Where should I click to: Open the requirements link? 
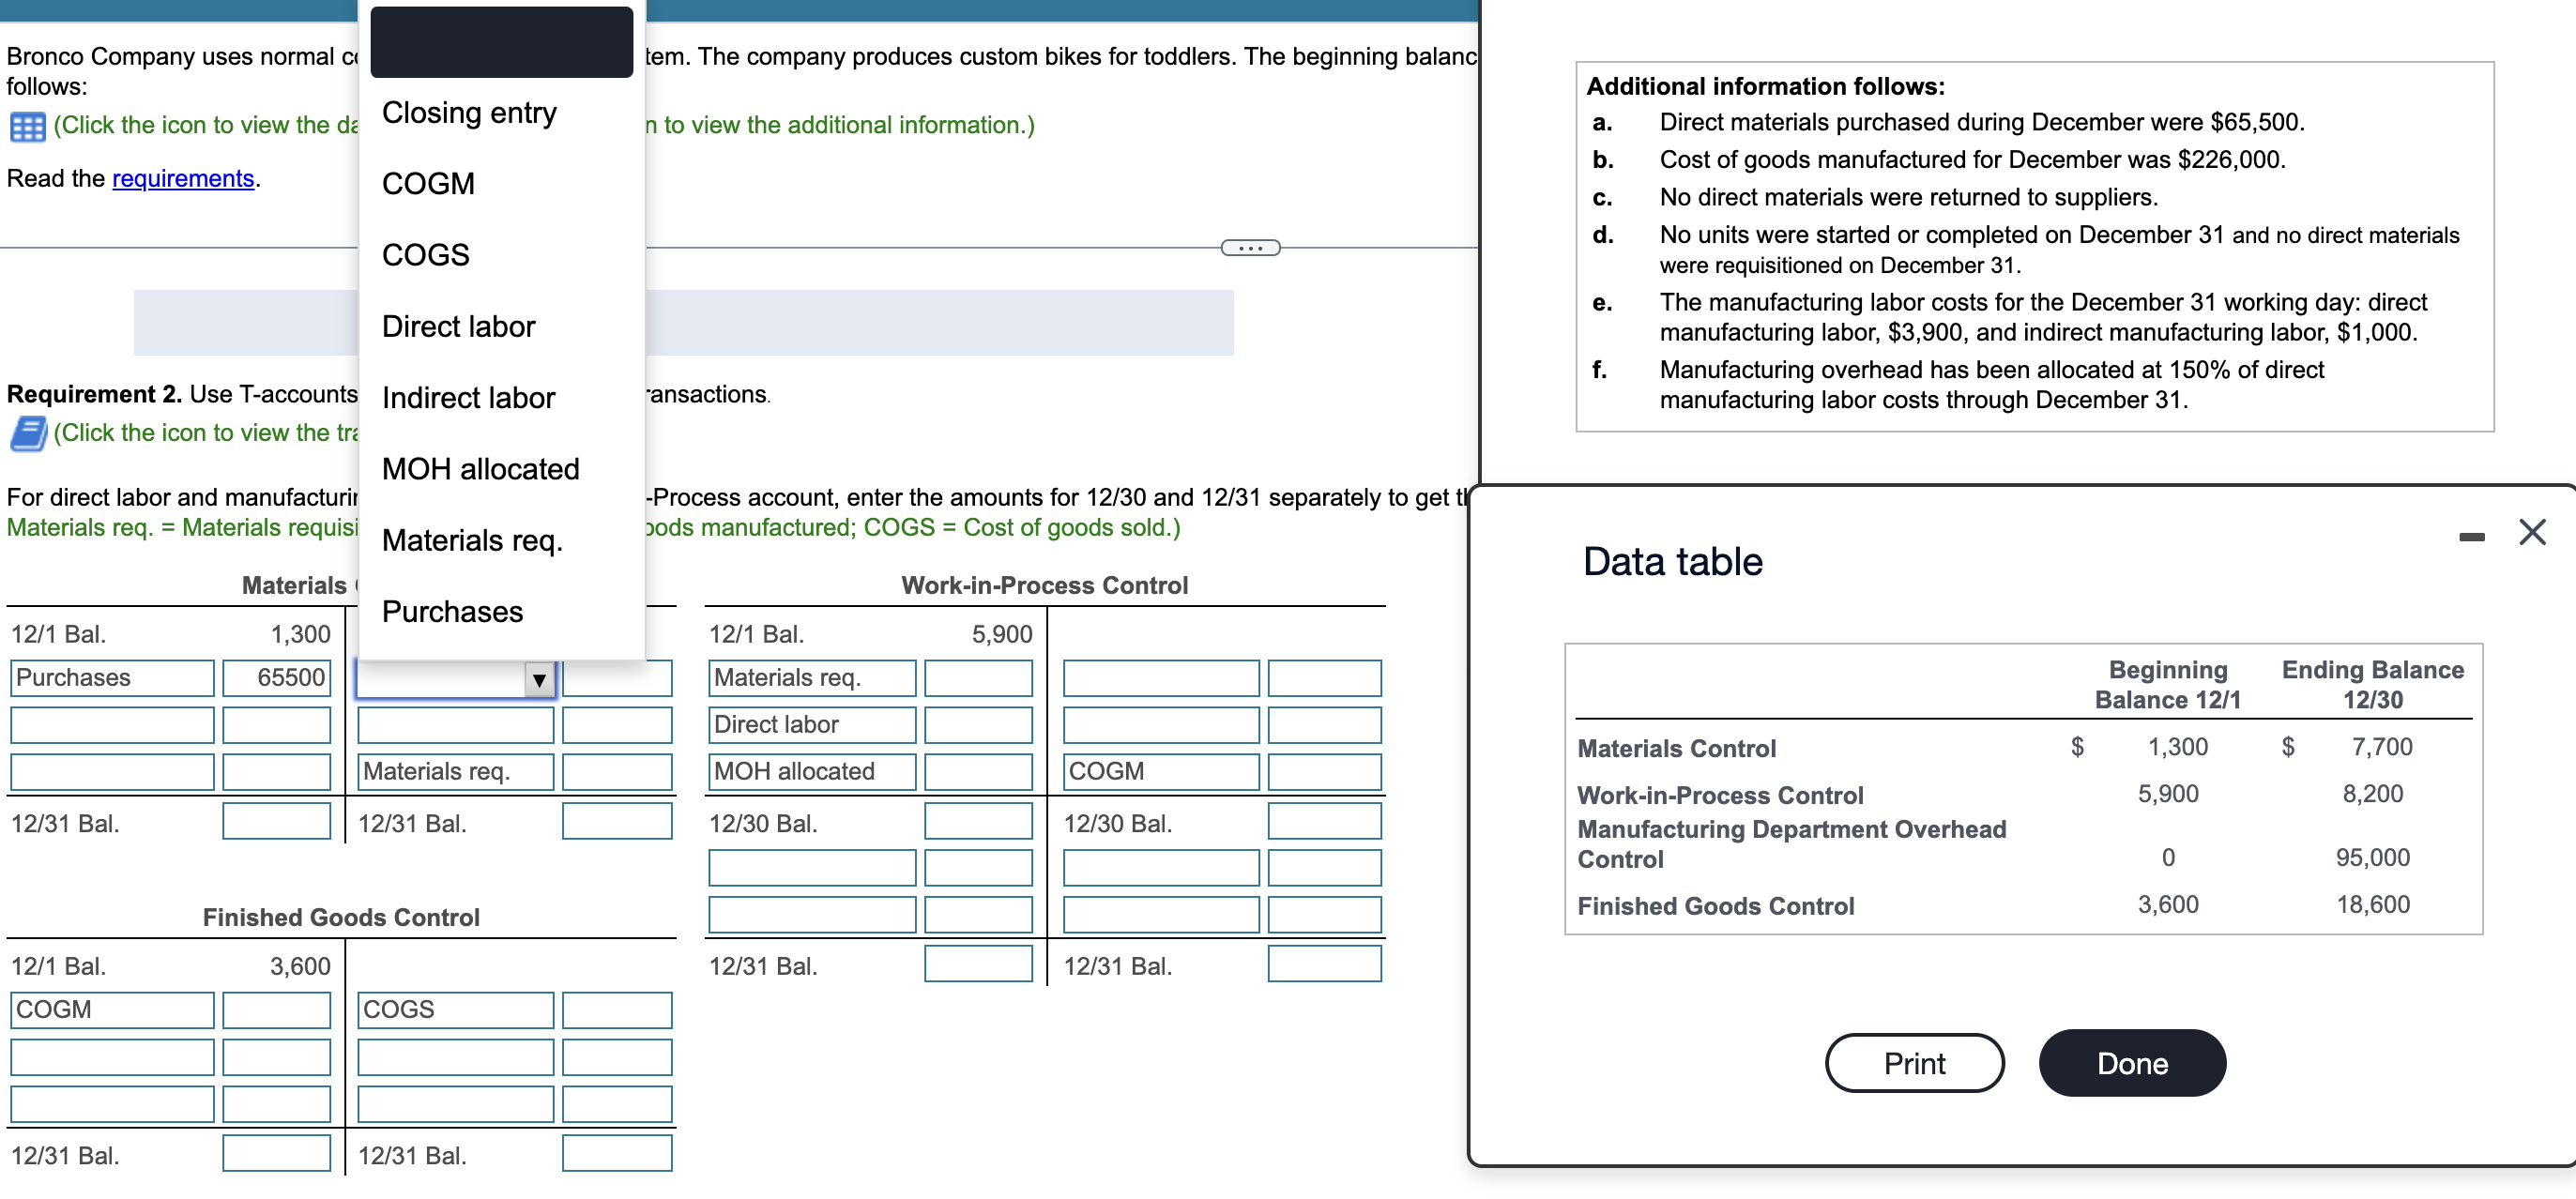pos(183,179)
